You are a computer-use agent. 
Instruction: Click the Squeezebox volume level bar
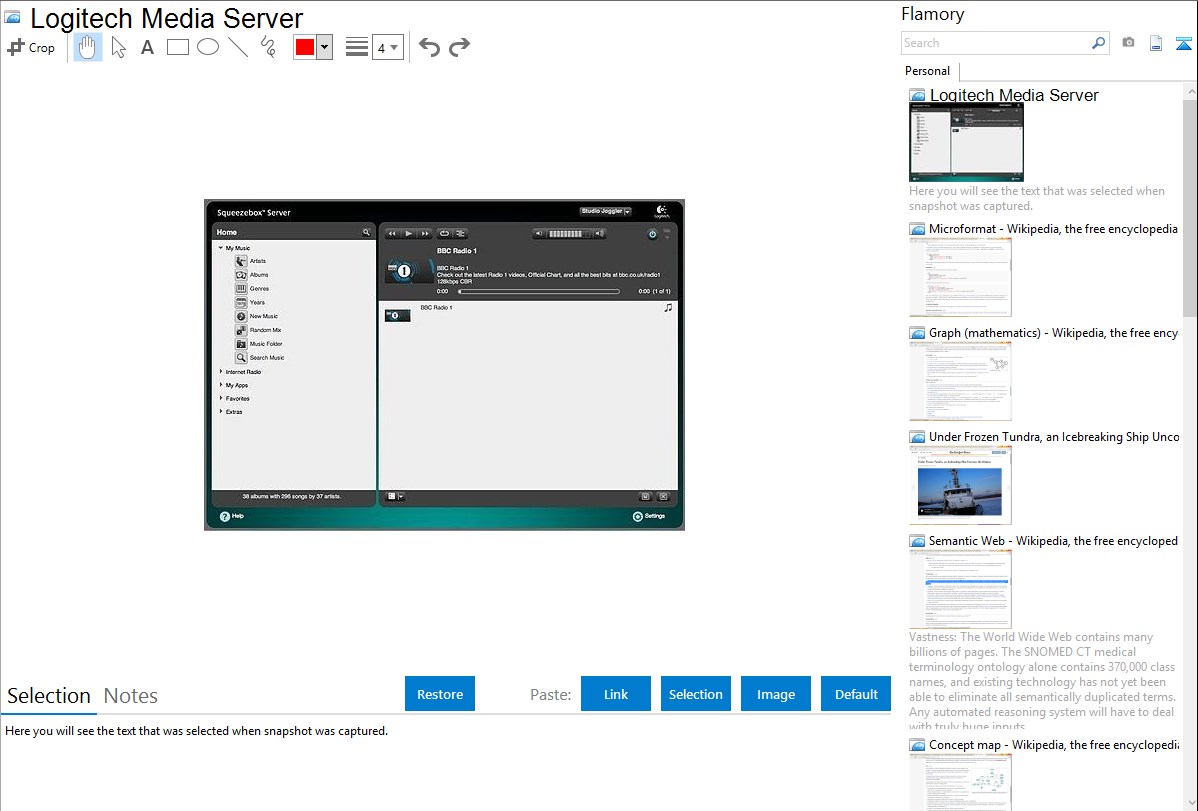[566, 234]
